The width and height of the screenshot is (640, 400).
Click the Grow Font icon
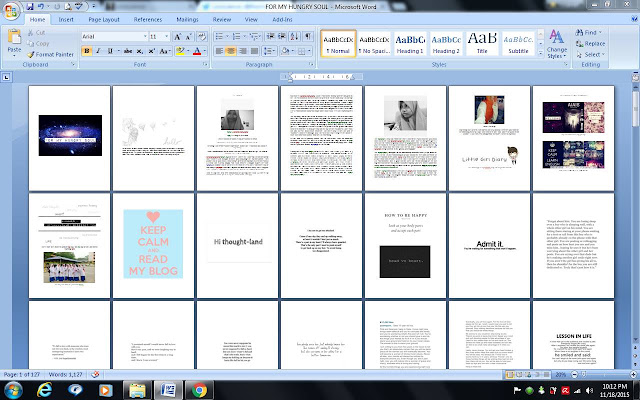pos(178,37)
